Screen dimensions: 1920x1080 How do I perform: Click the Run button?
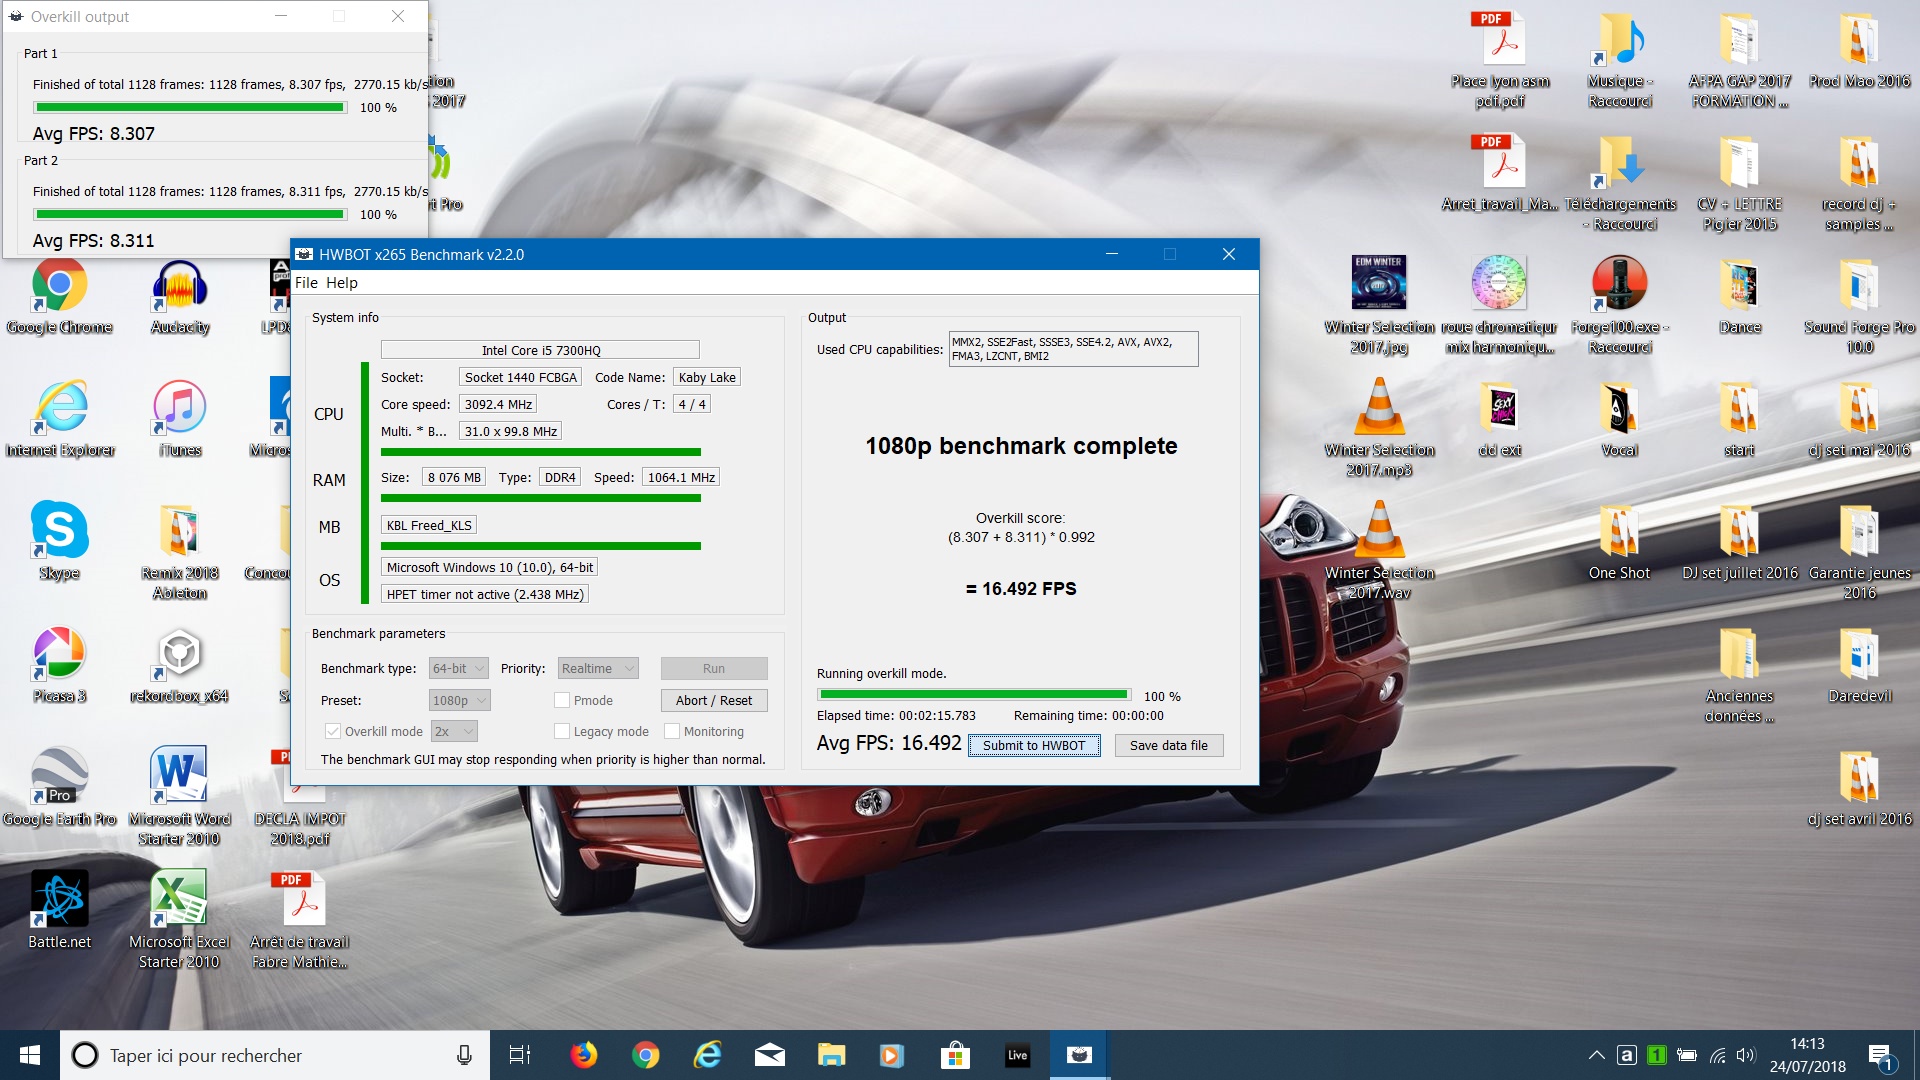[x=714, y=669]
